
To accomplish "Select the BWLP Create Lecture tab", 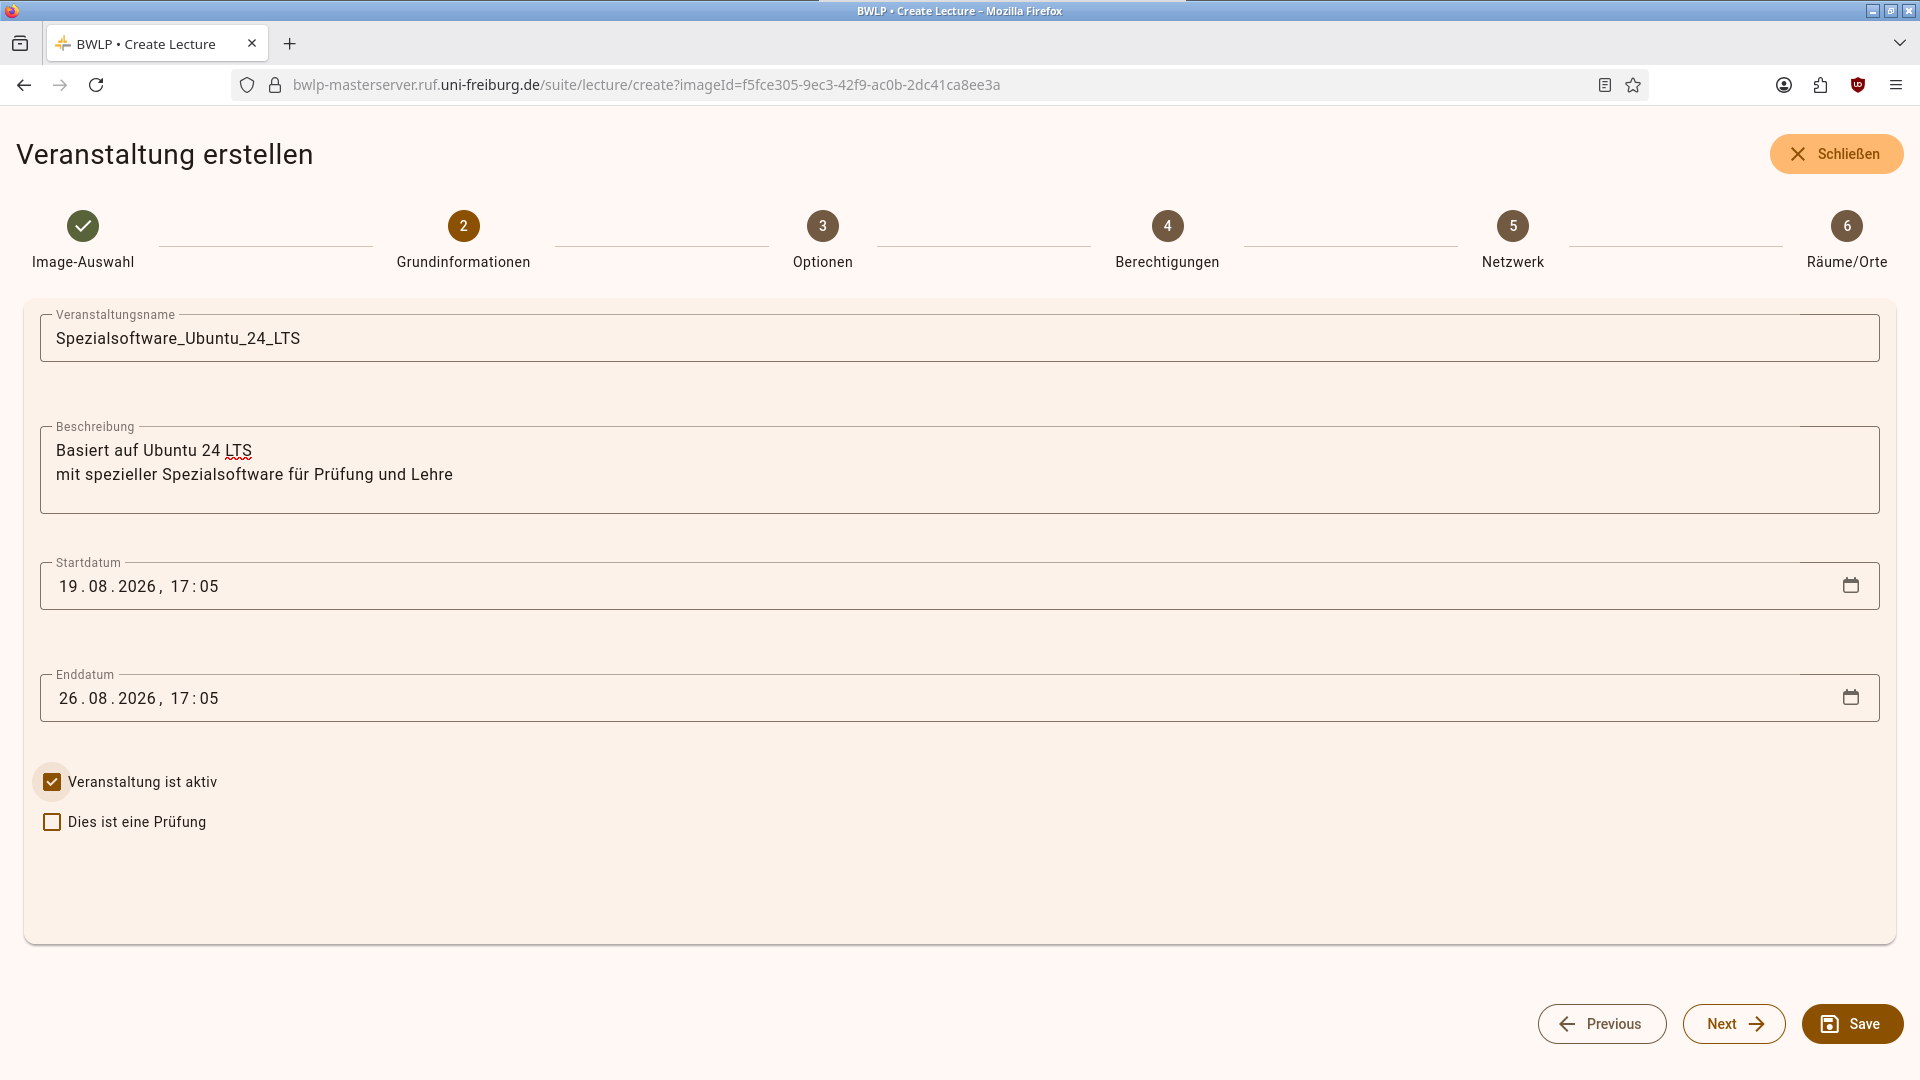I will click(x=157, y=44).
